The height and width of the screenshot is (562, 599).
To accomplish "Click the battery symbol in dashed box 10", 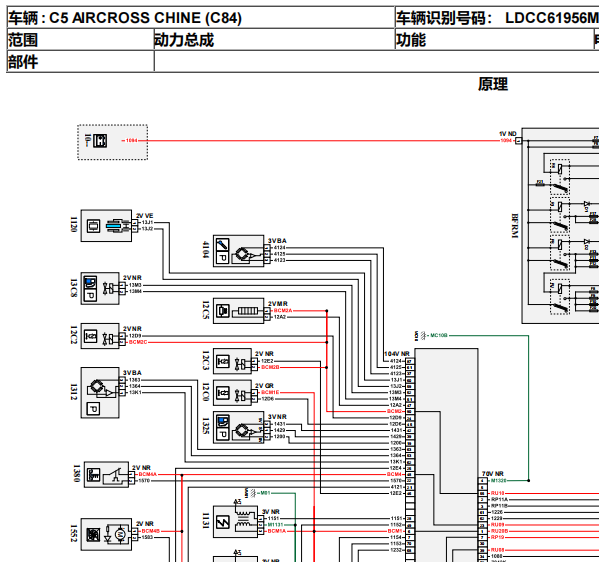I will tap(100, 141).
